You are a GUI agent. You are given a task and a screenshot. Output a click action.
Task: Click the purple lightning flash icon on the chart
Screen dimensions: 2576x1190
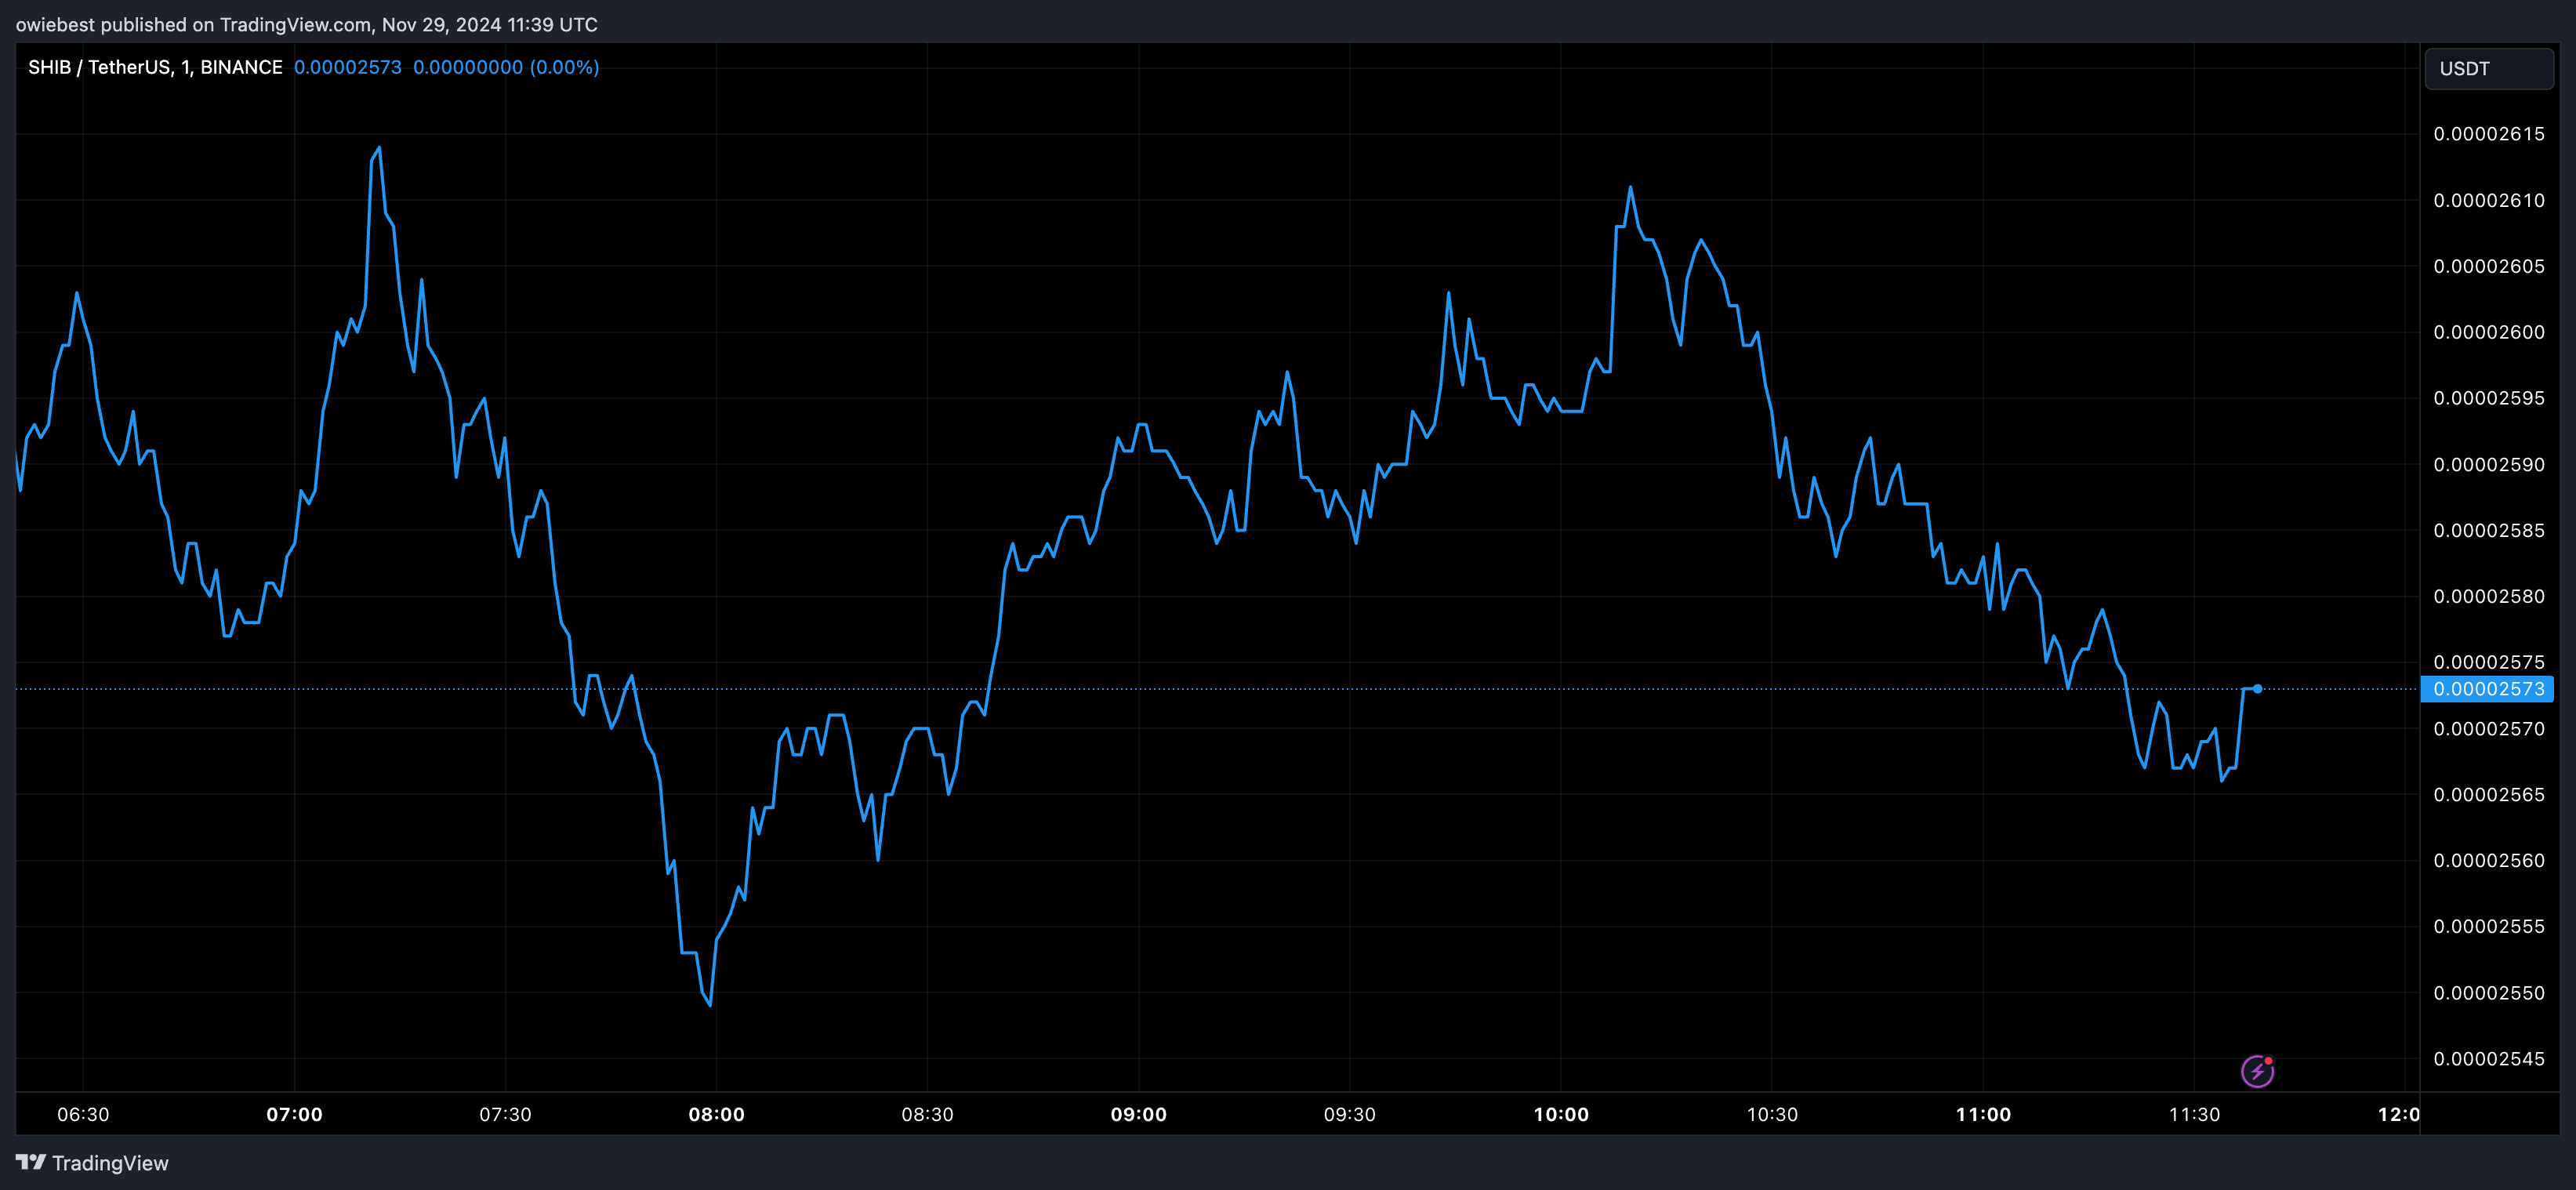pos(2257,1071)
